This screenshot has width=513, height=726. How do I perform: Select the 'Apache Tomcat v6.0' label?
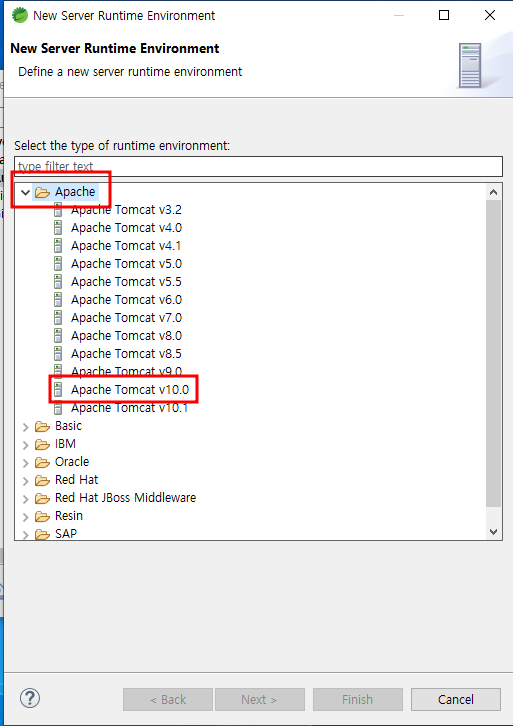(x=126, y=300)
